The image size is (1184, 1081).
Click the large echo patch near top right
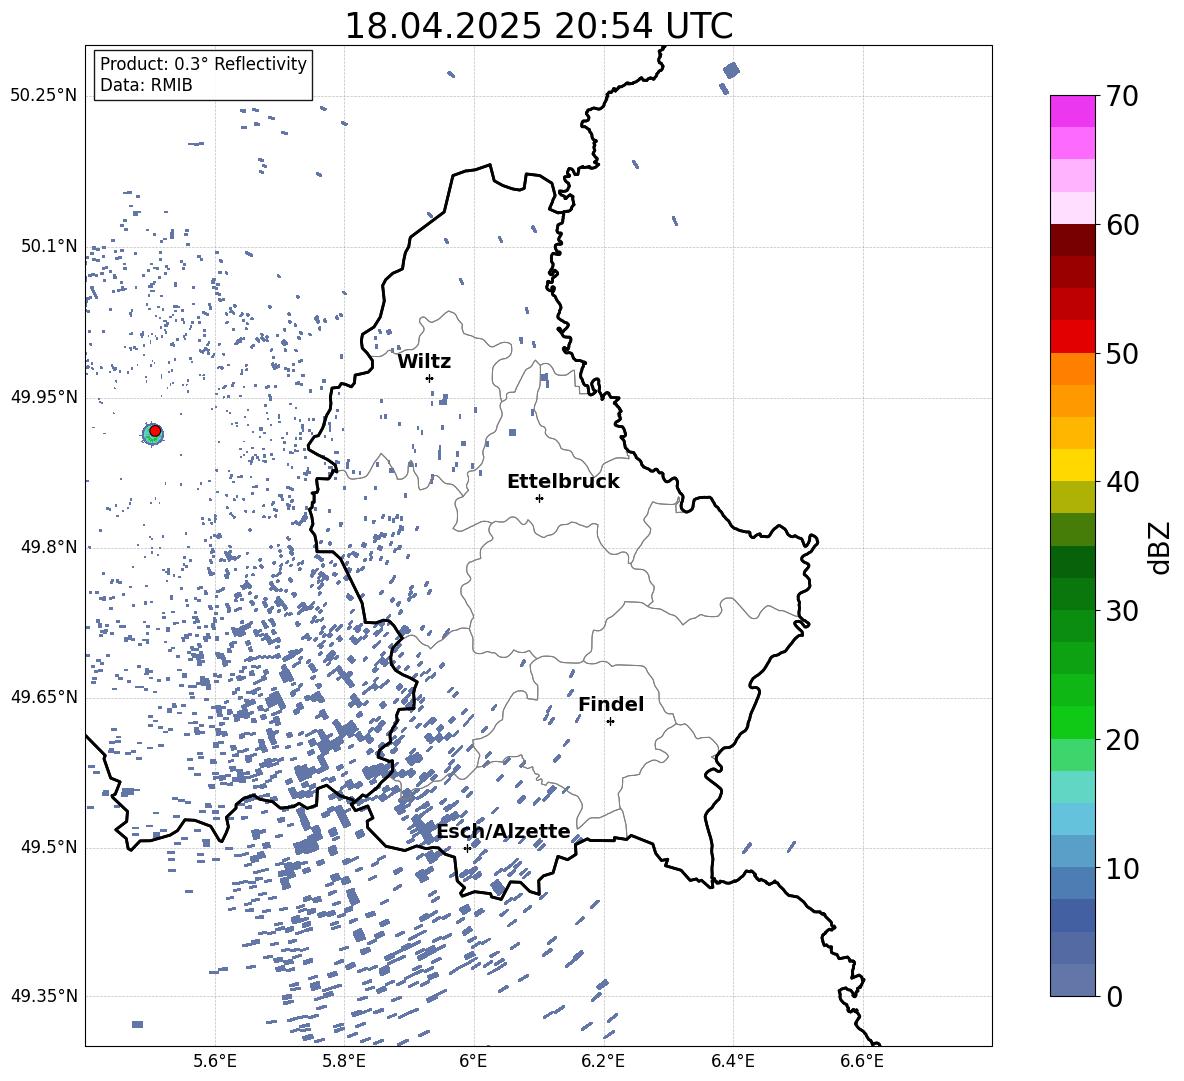(731, 71)
